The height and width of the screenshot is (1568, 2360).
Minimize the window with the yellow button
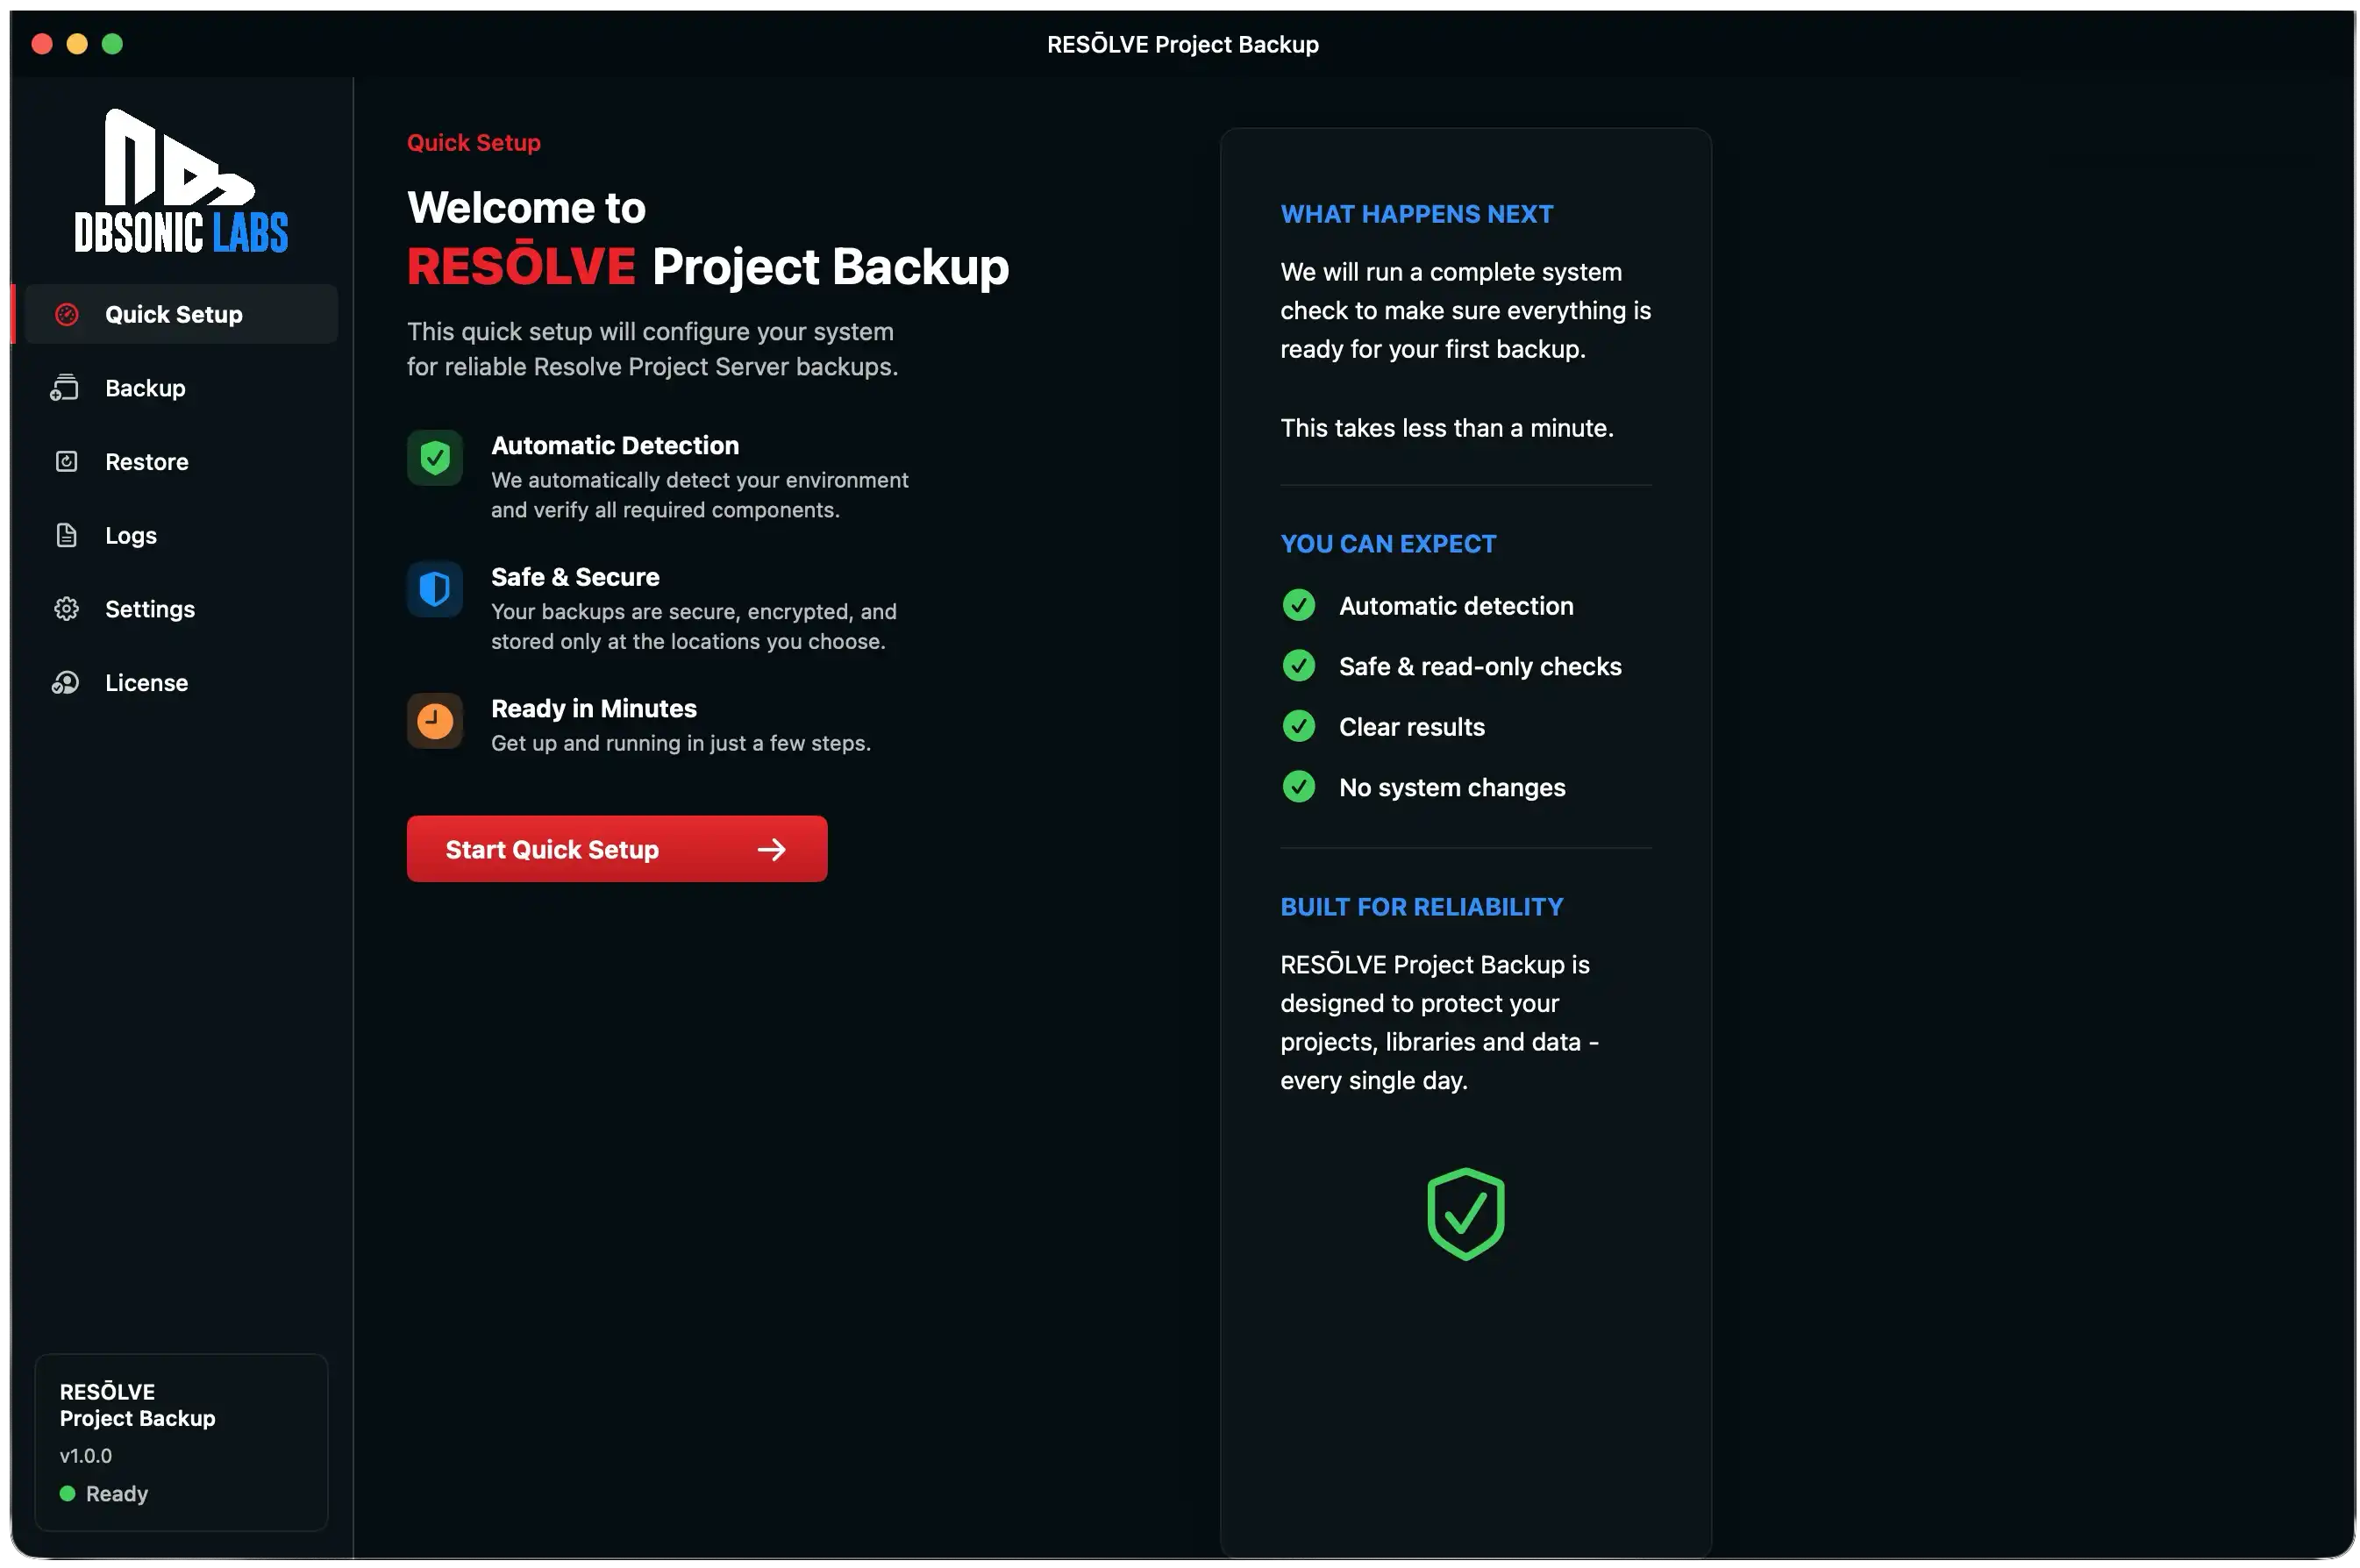(x=77, y=44)
